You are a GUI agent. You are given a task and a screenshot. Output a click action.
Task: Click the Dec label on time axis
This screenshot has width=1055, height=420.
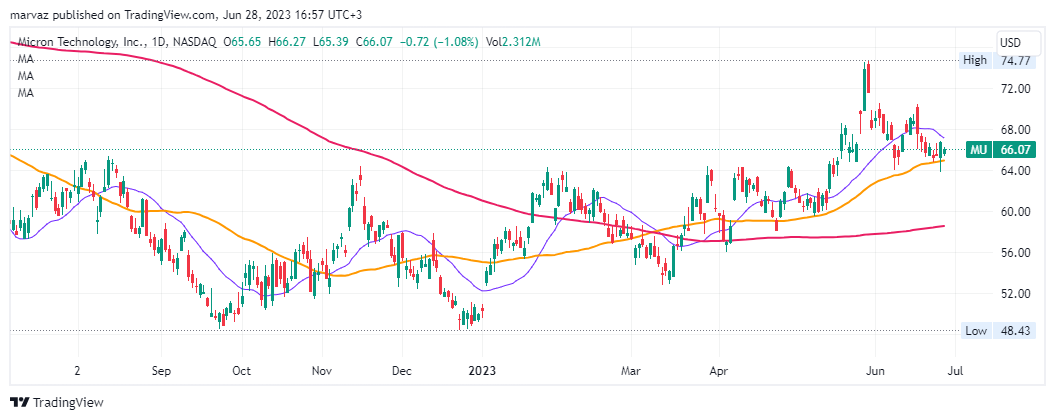402,371
